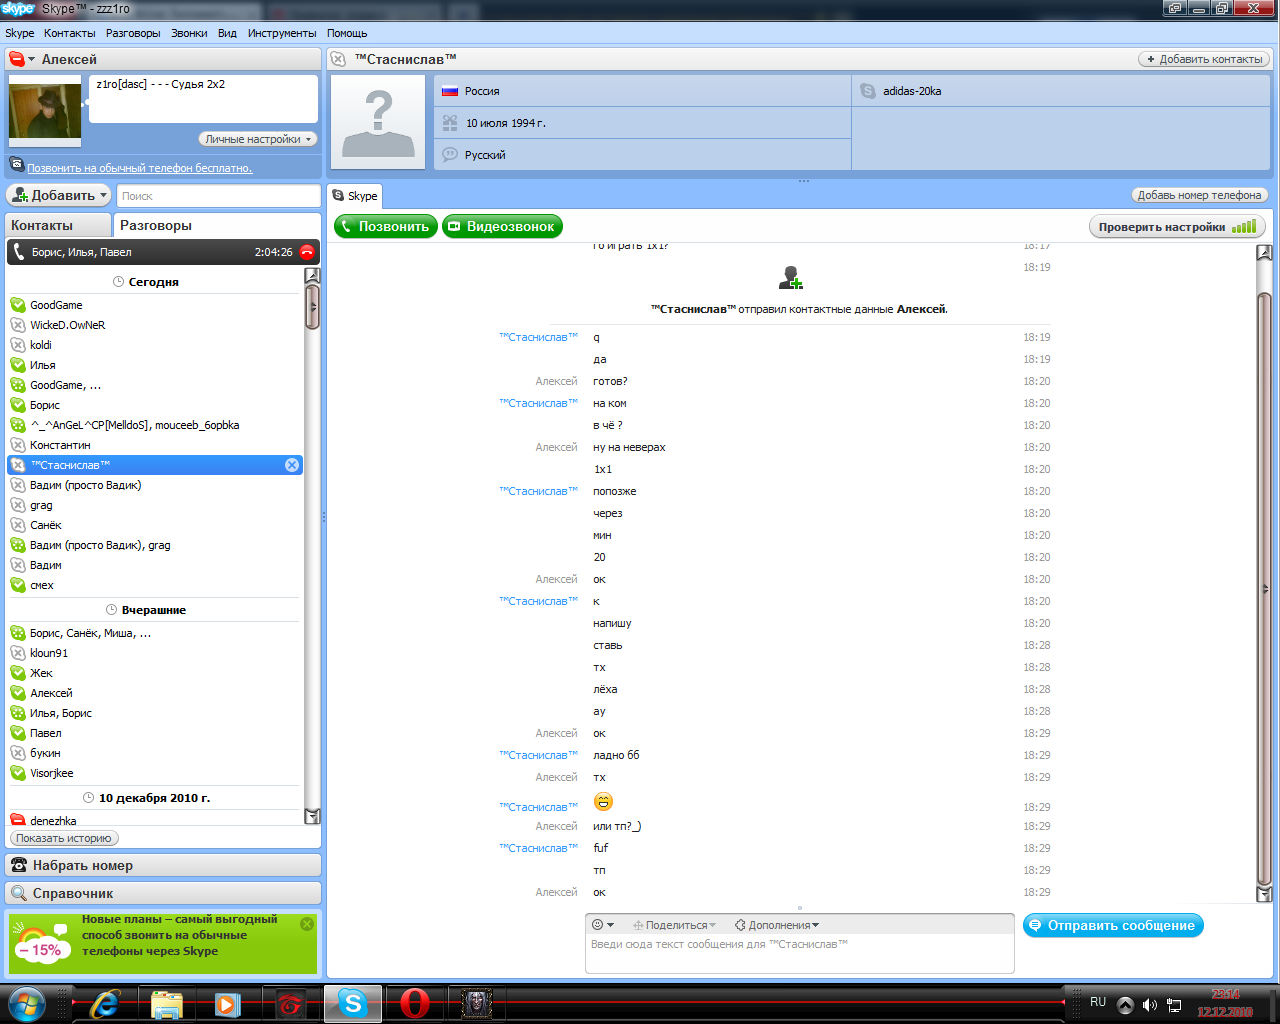Open Internet Explorer from the taskbar
This screenshot has width=1280, height=1024.
pos(104,1003)
